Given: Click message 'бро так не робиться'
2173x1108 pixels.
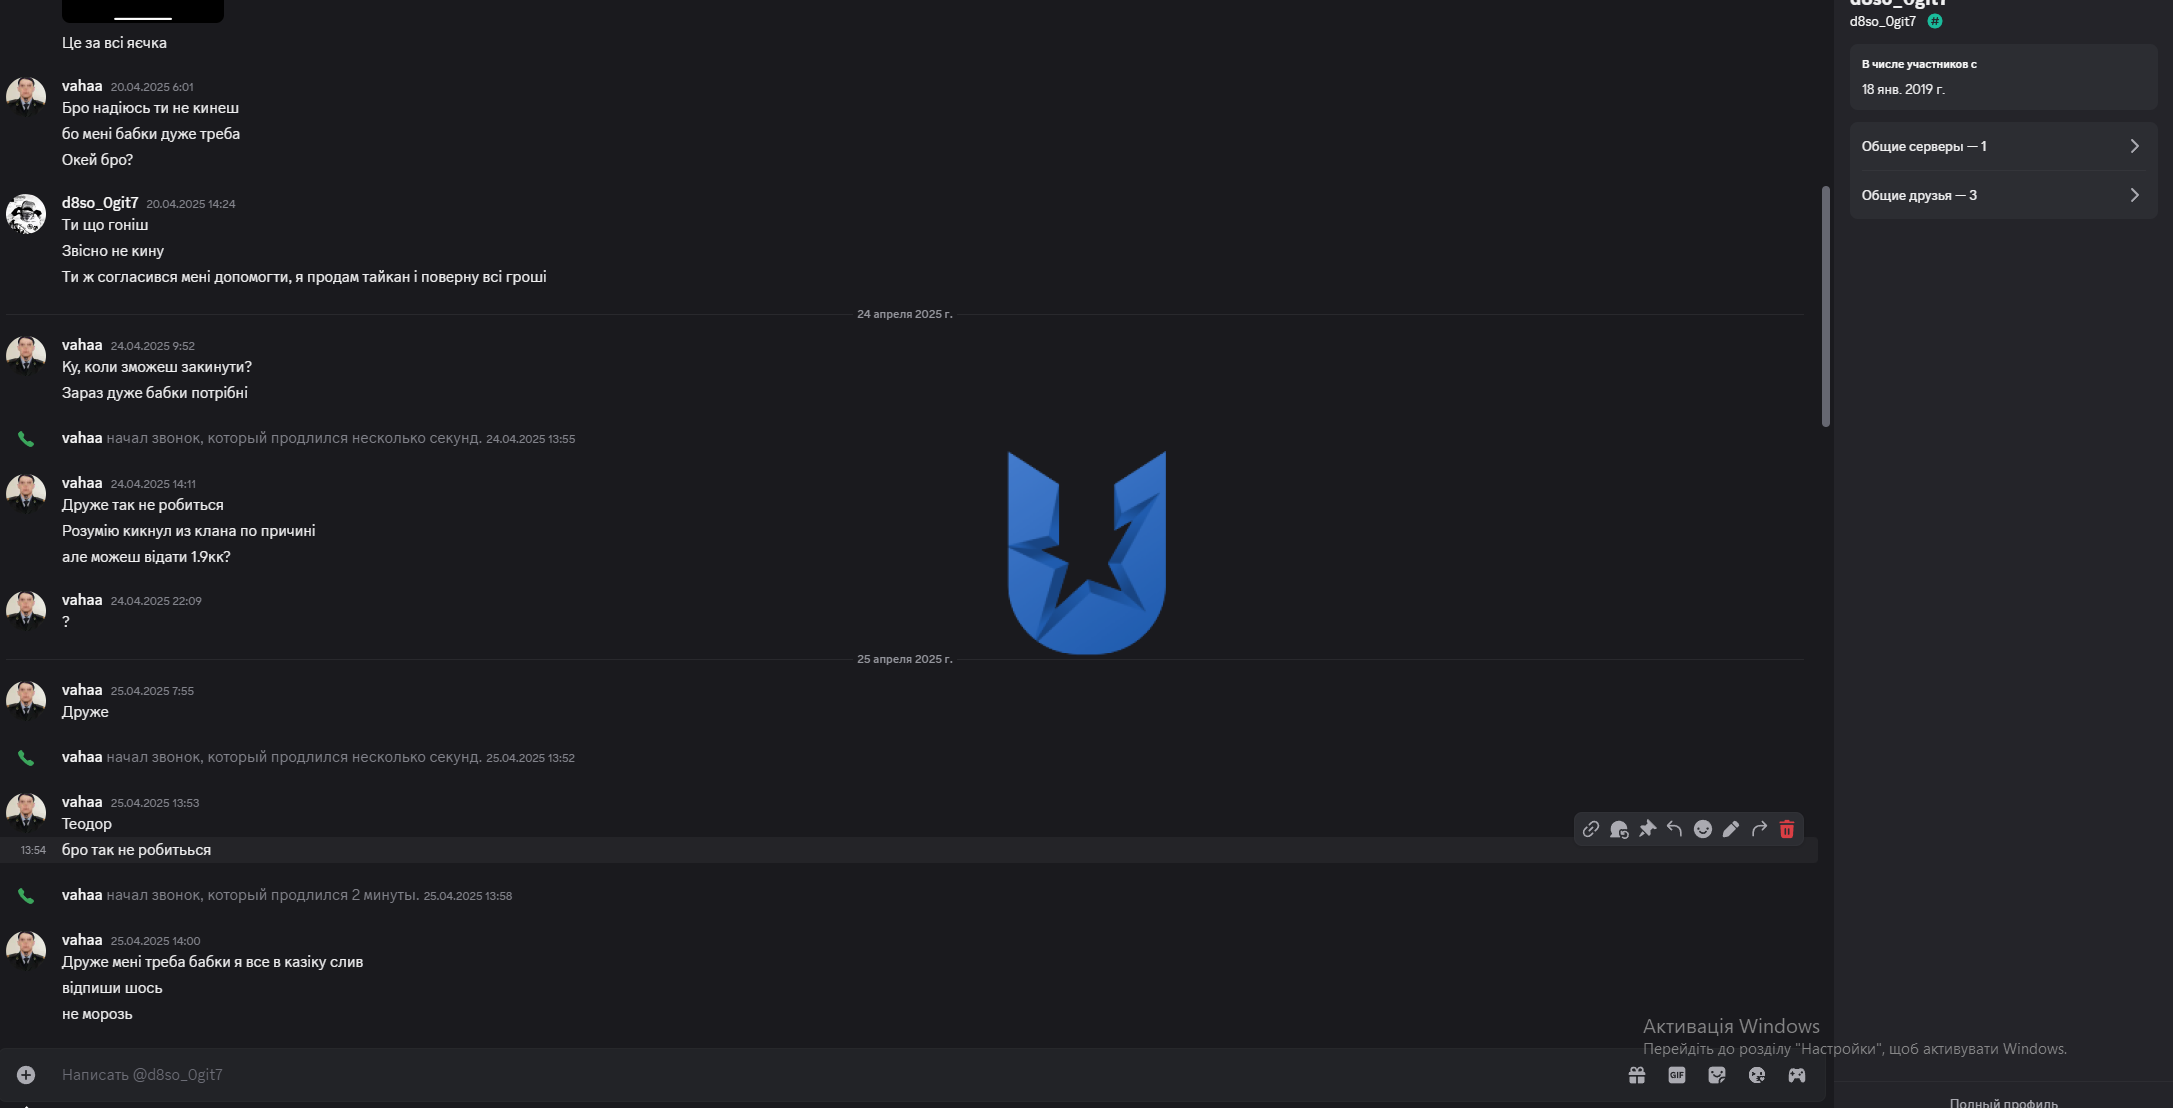Looking at the screenshot, I should pos(136,850).
